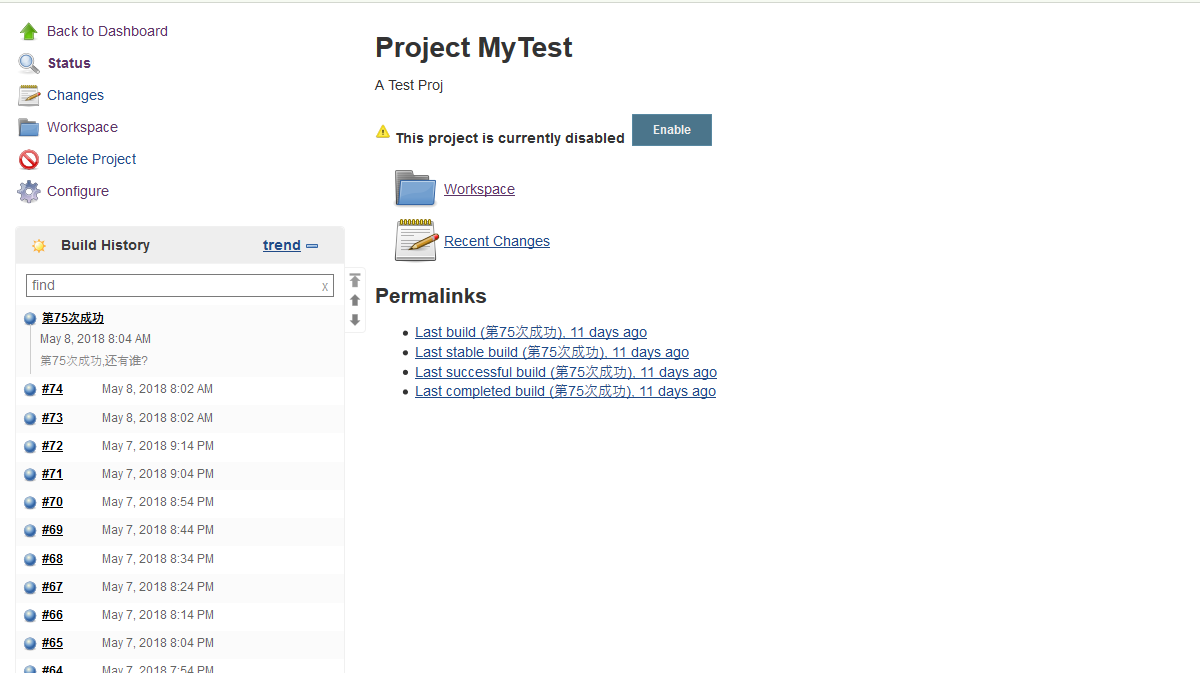Click the sidebar Workspace folder icon

[28, 128]
